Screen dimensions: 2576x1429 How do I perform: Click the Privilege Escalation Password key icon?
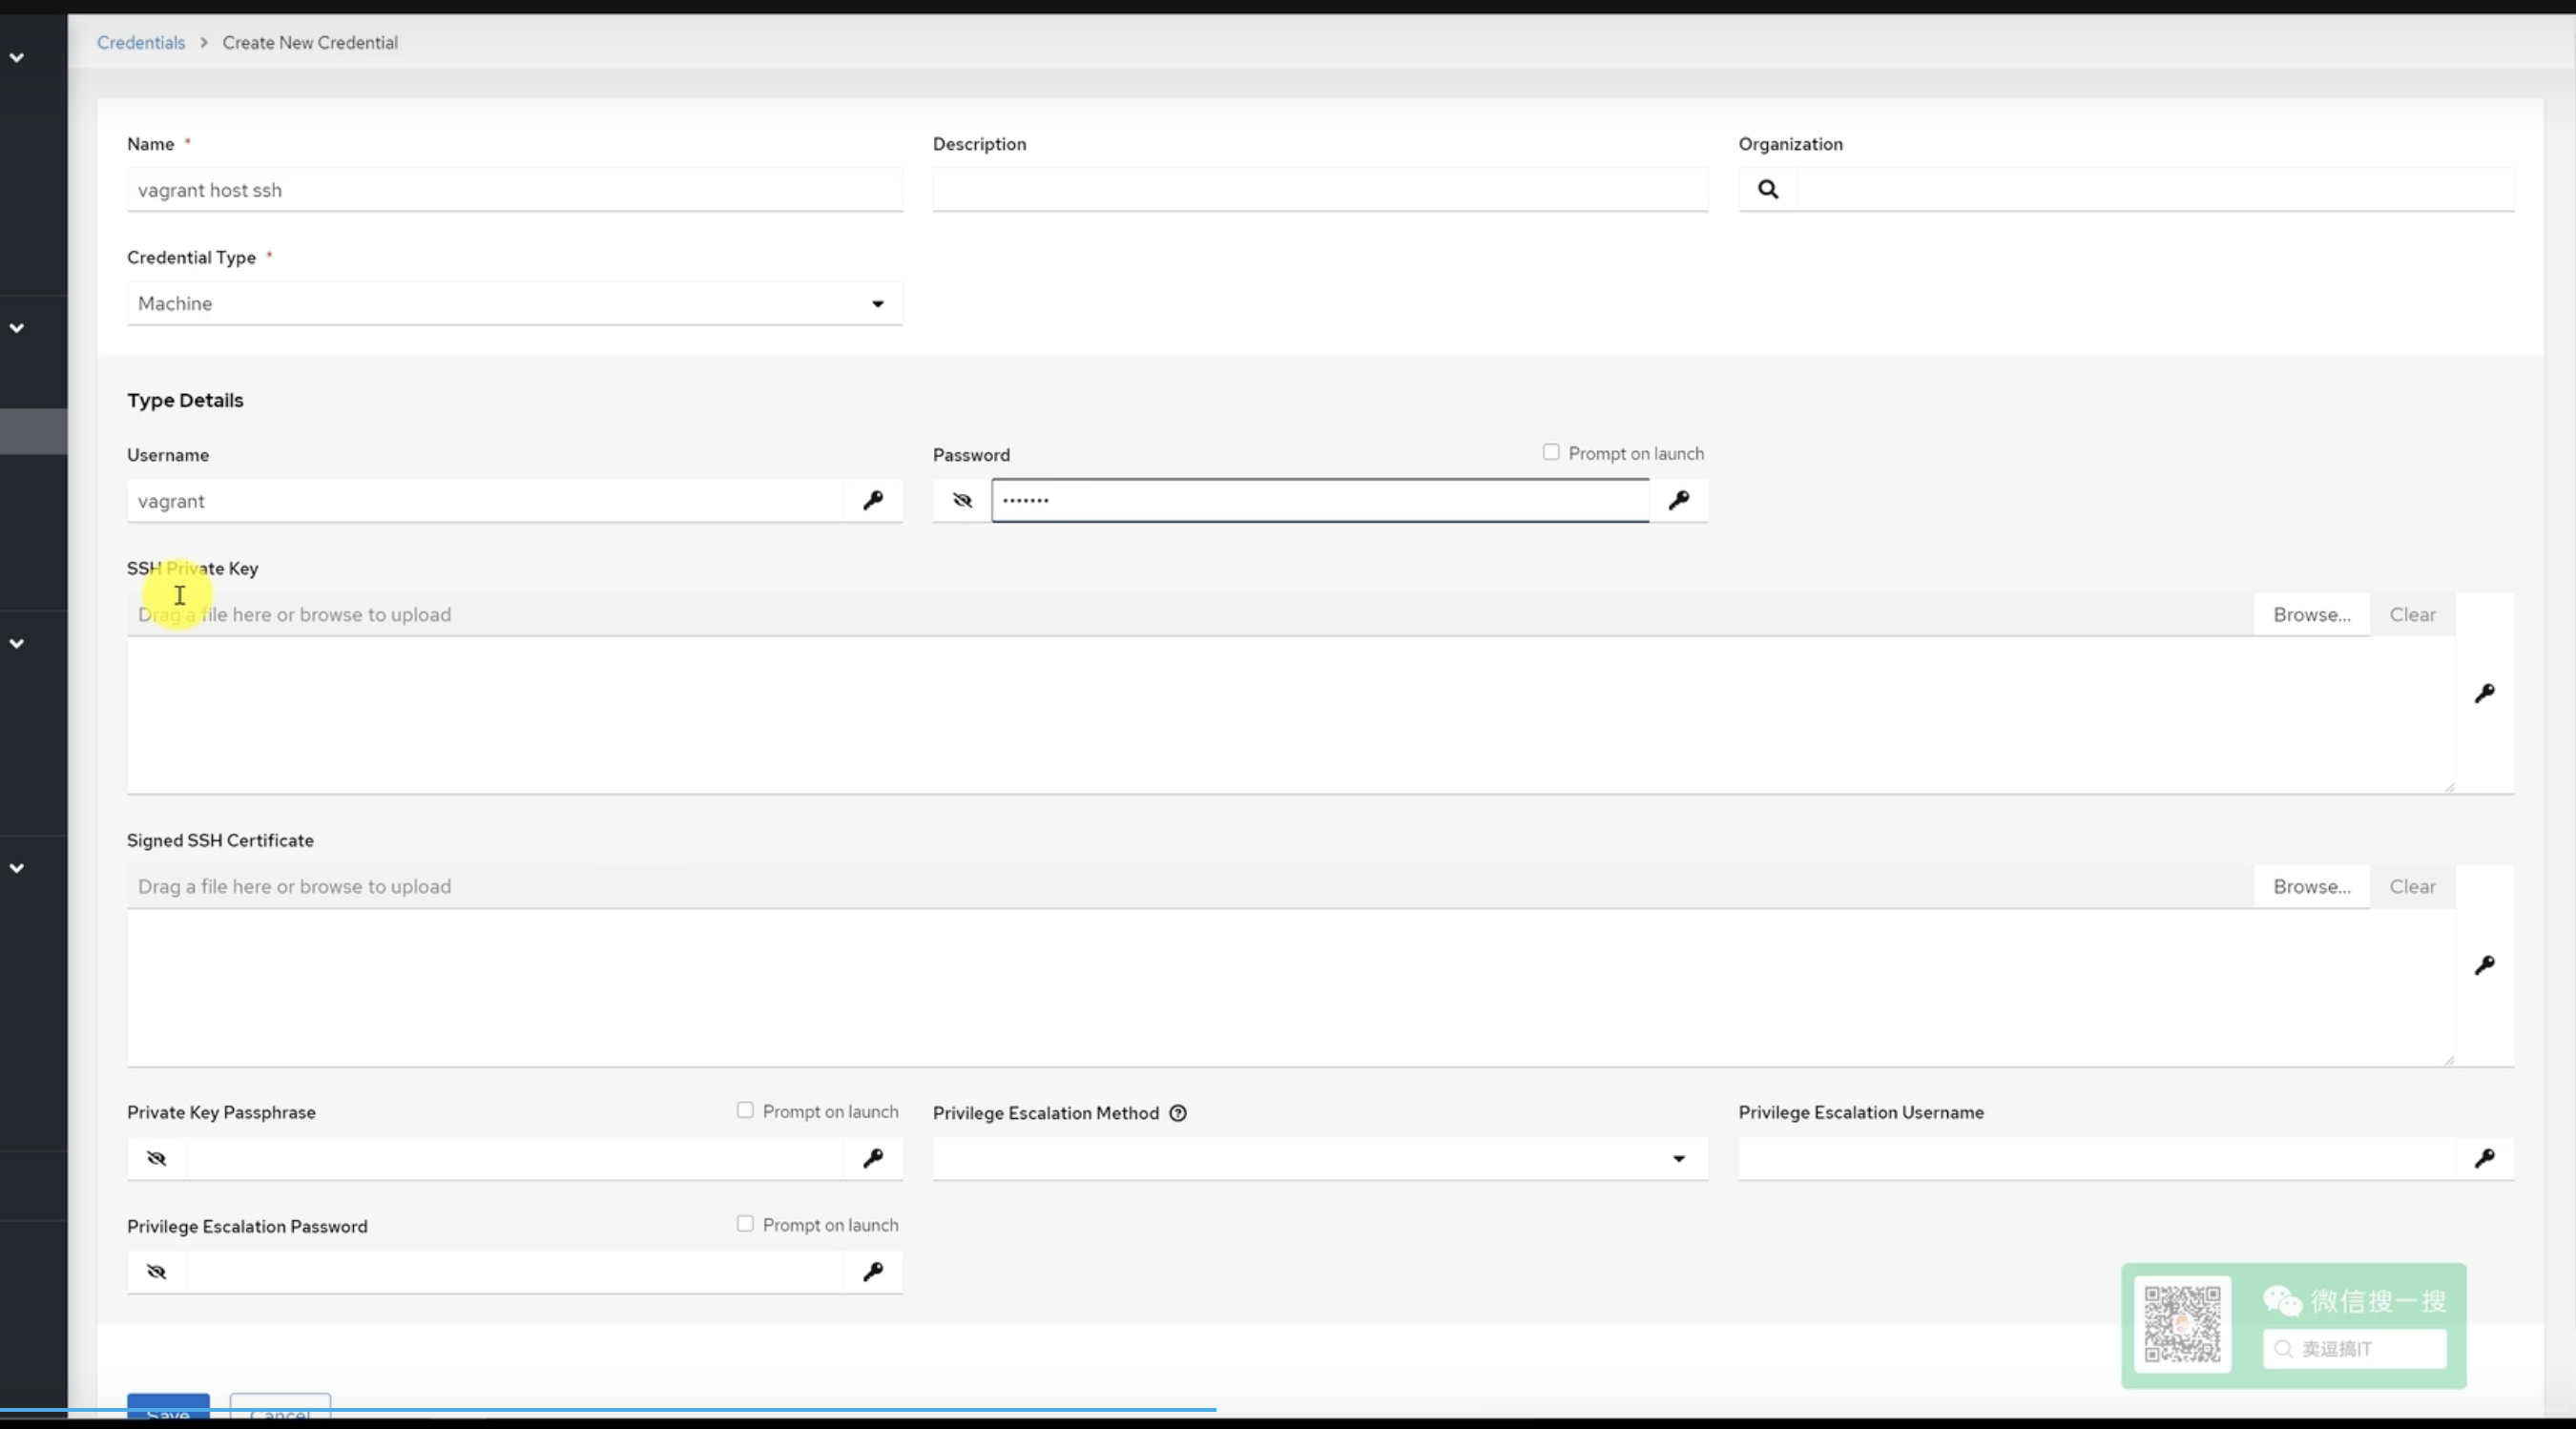pyautogui.click(x=873, y=1272)
